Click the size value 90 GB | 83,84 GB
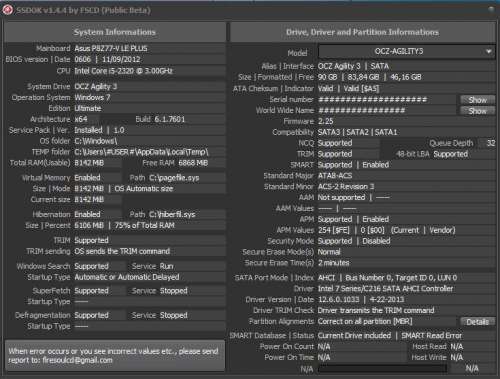The image size is (500, 379). (348, 77)
